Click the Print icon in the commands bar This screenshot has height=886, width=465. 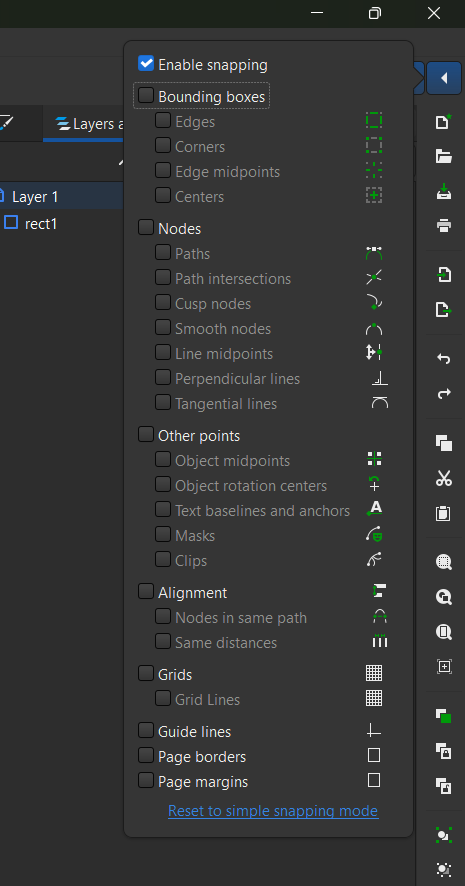coord(444,226)
